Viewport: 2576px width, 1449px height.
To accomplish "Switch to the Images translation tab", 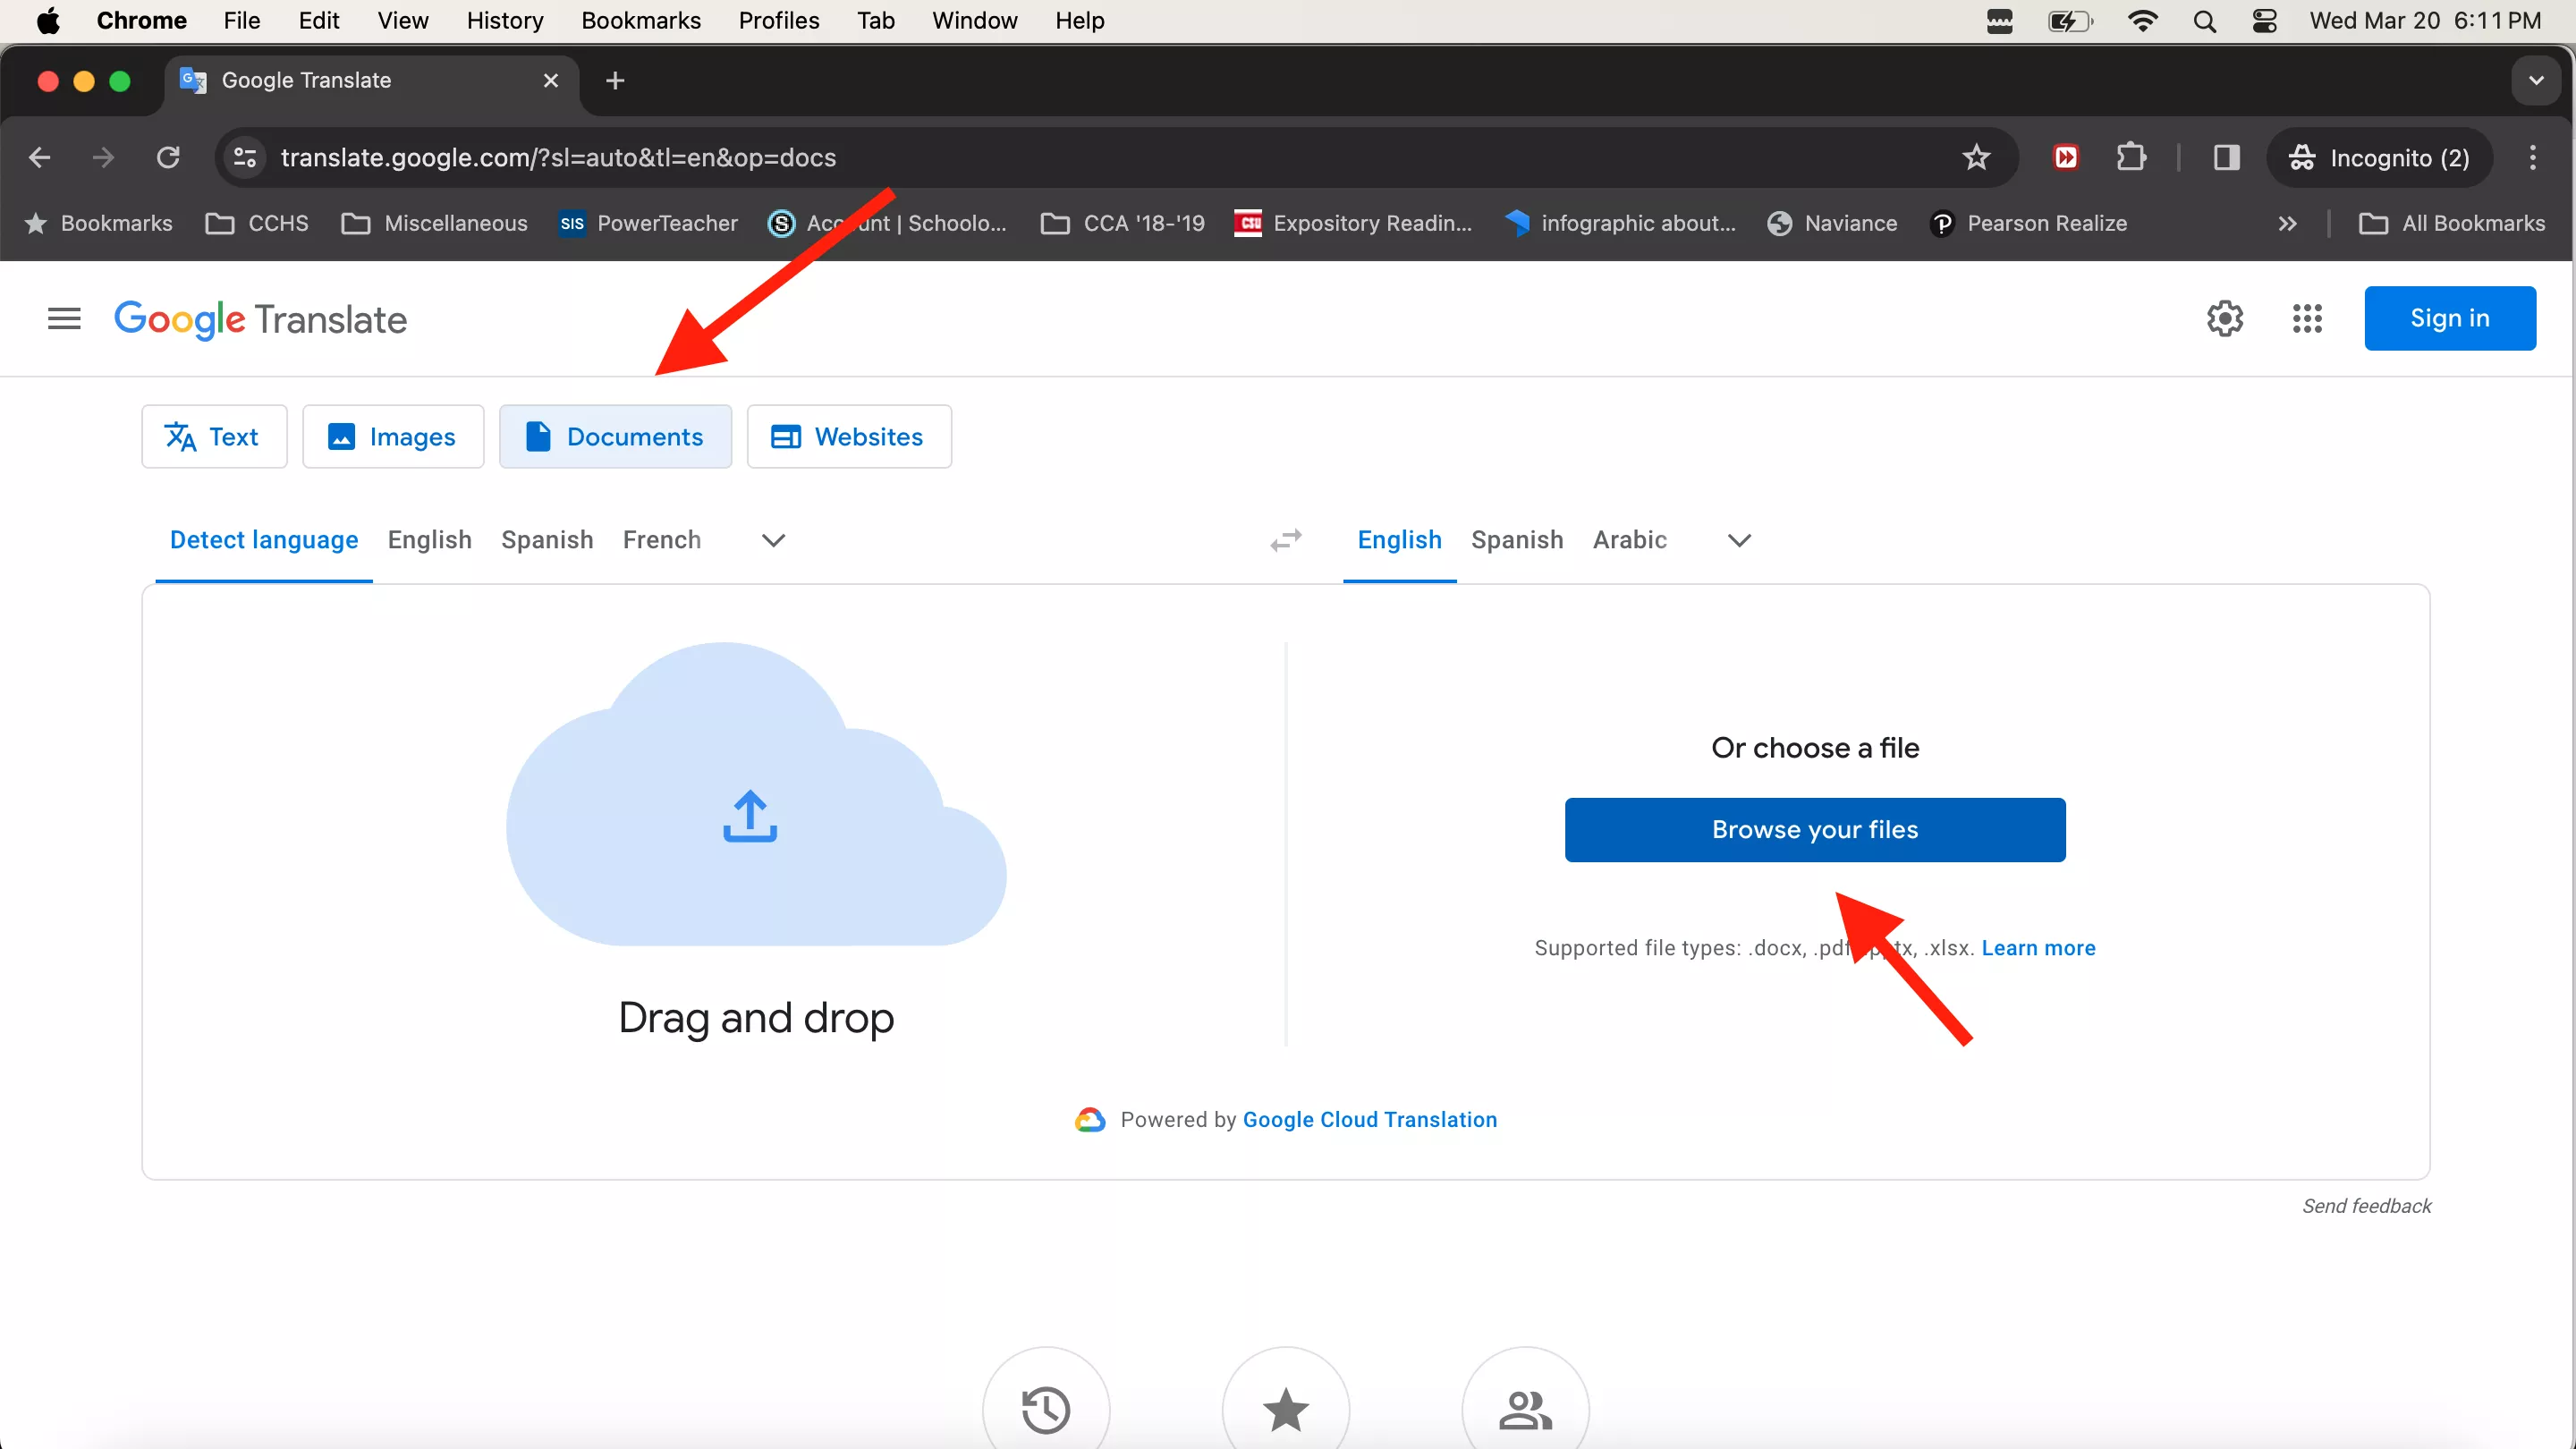I will coord(393,436).
